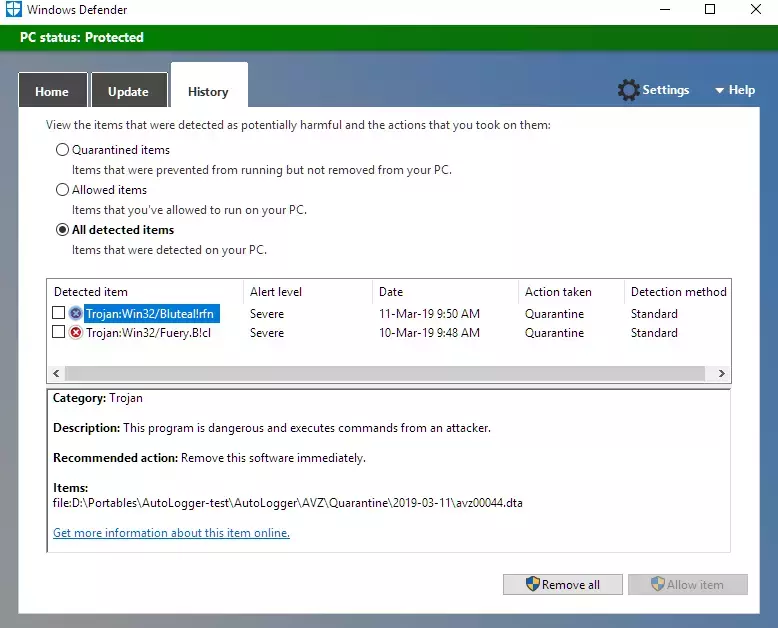This screenshot has height=628, width=778.
Task: Click the left arrow of the horizontal scrollbar
Action: tap(56, 373)
